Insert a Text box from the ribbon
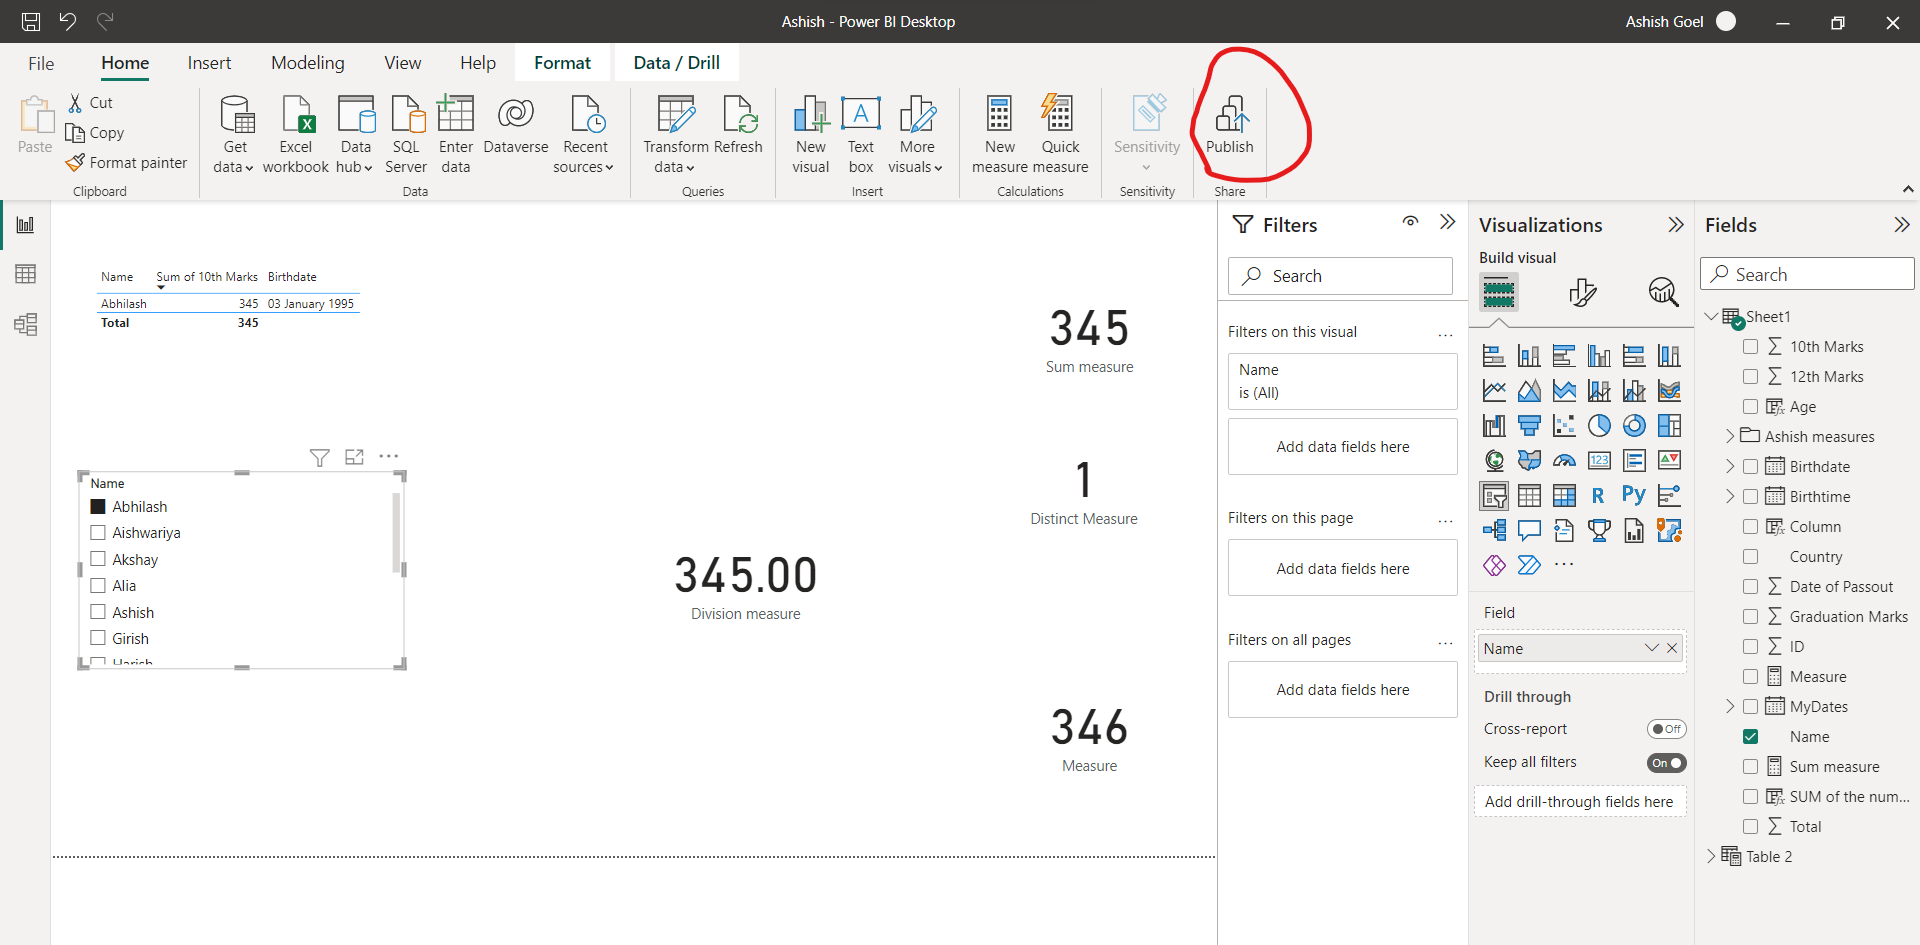This screenshot has width=1920, height=945. click(x=861, y=133)
